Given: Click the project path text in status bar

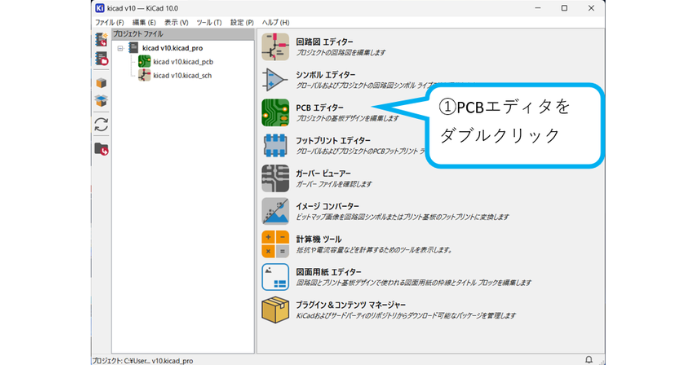Looking at the screenshot, I should 143,361.
